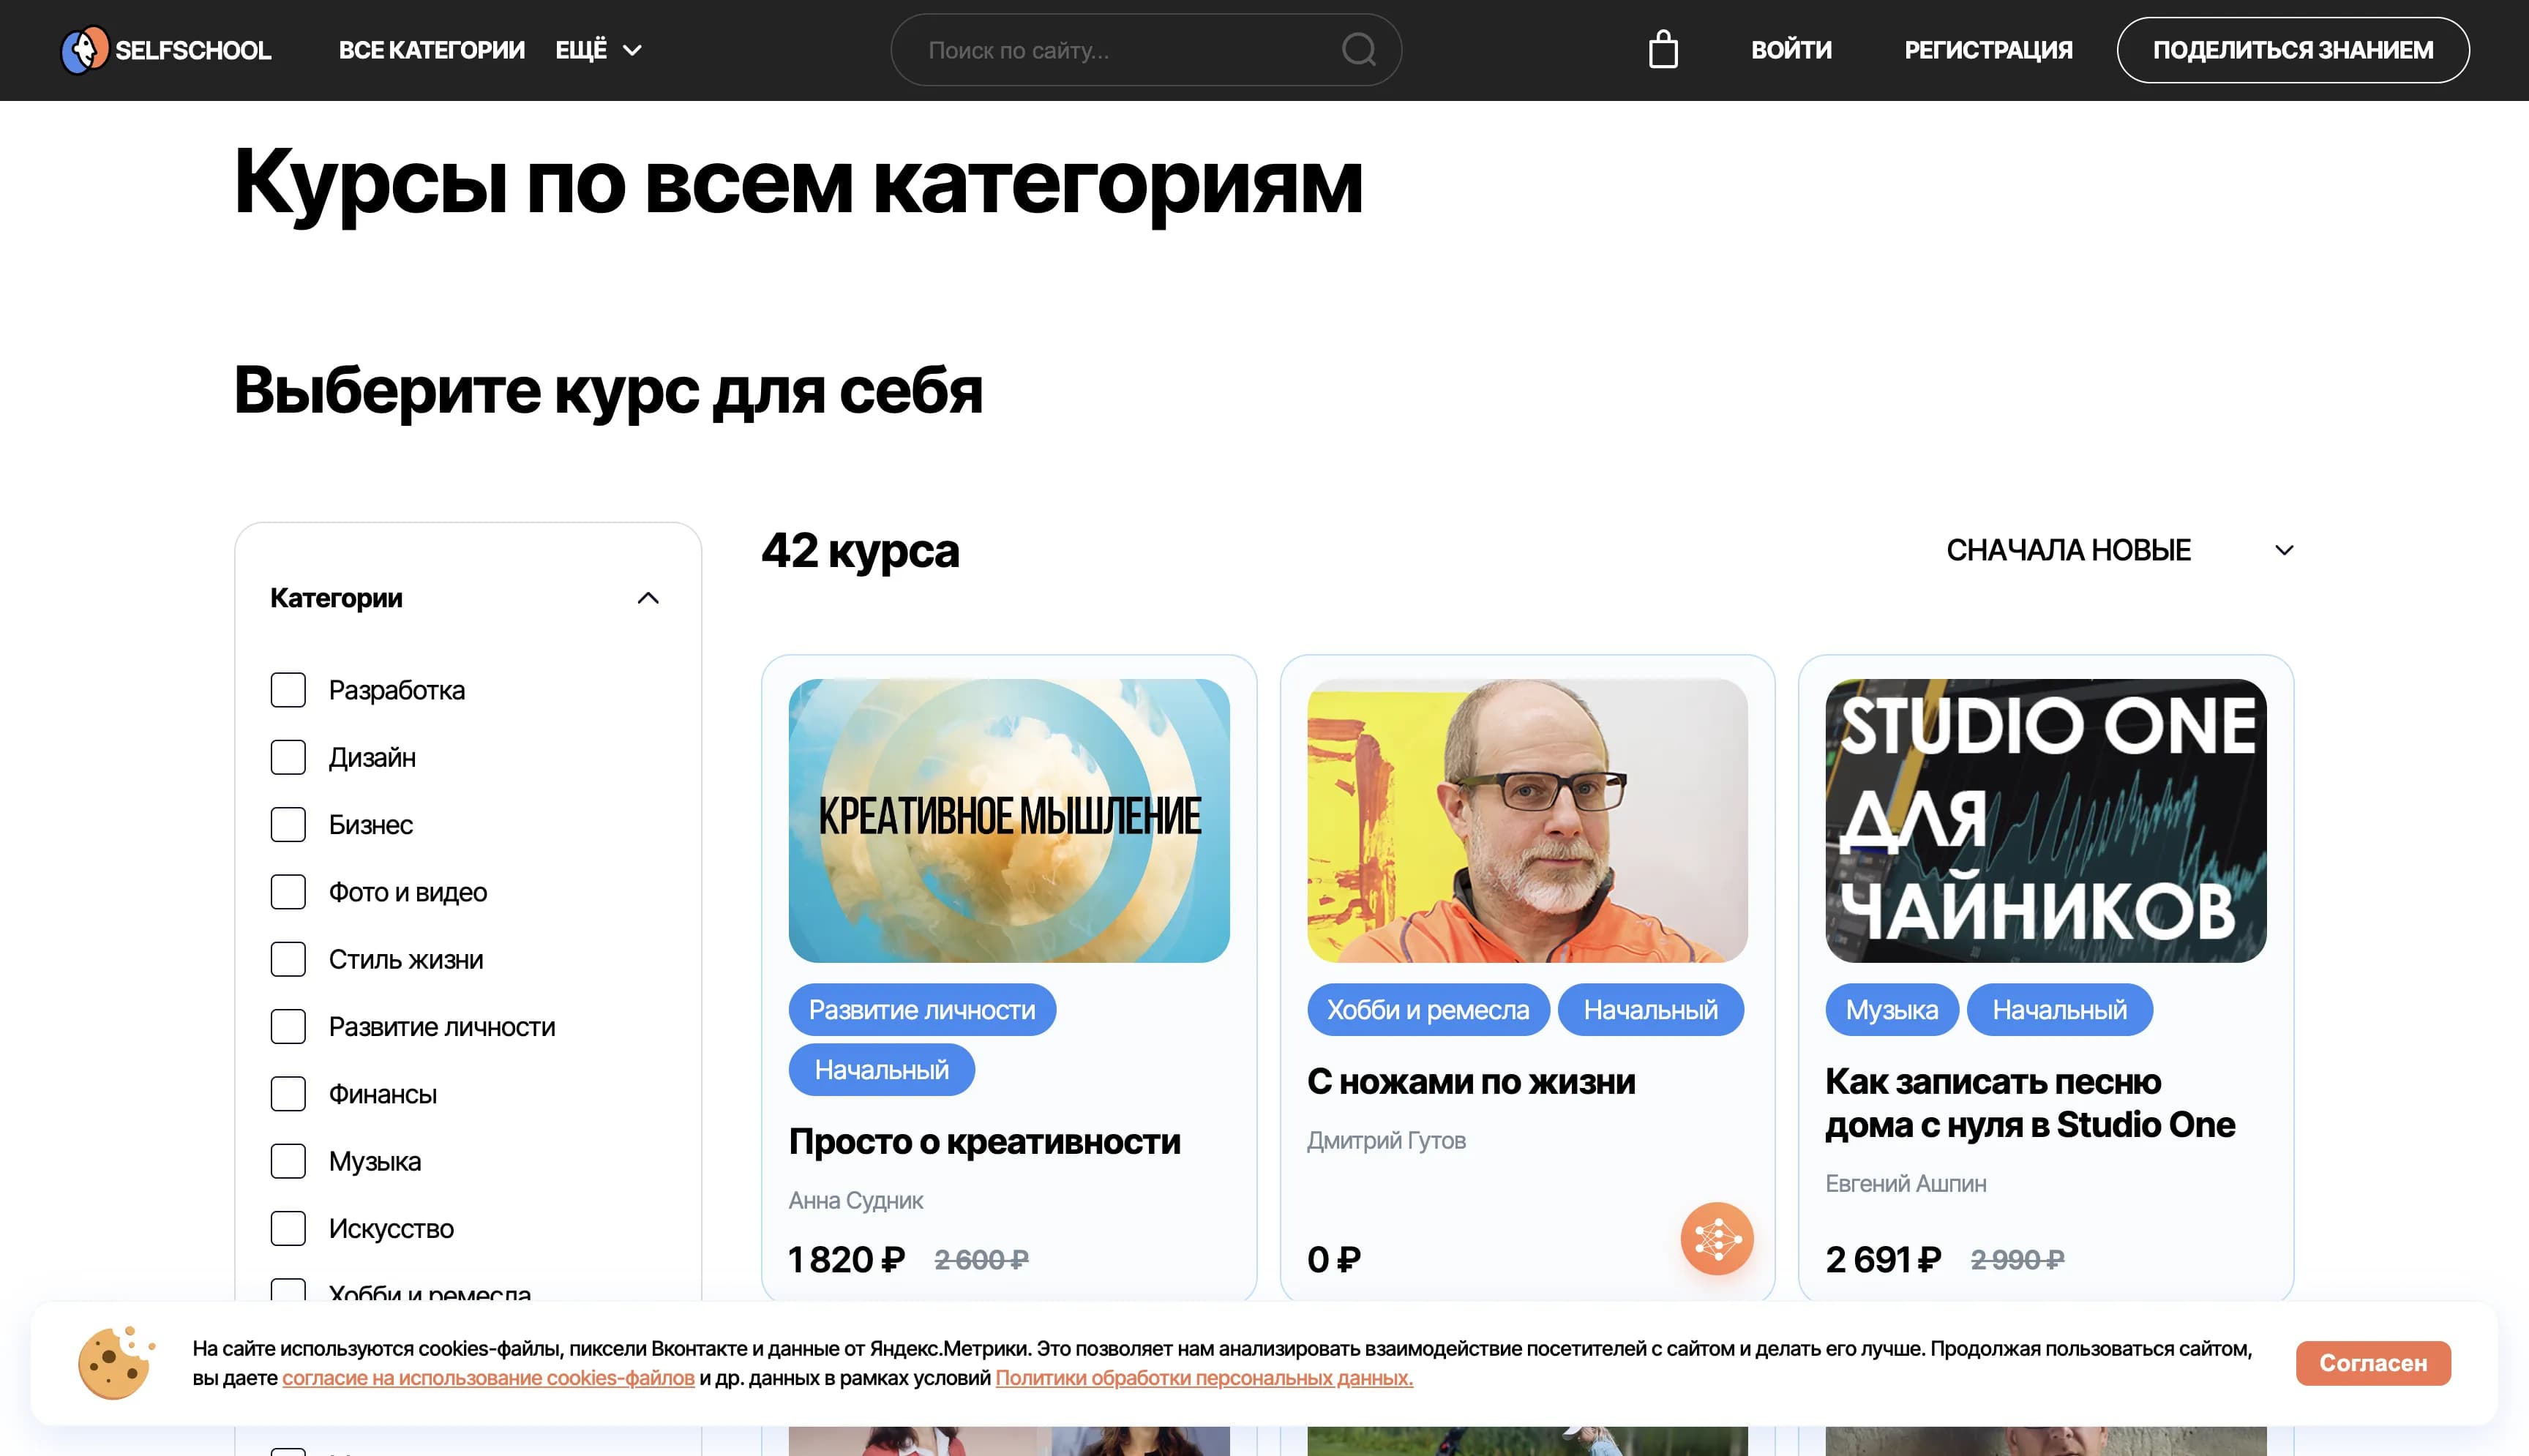Collapse the Категории filter panel
This screenshot has height=1456, width=2529.
pyautogui.click(x=649, y=597)
